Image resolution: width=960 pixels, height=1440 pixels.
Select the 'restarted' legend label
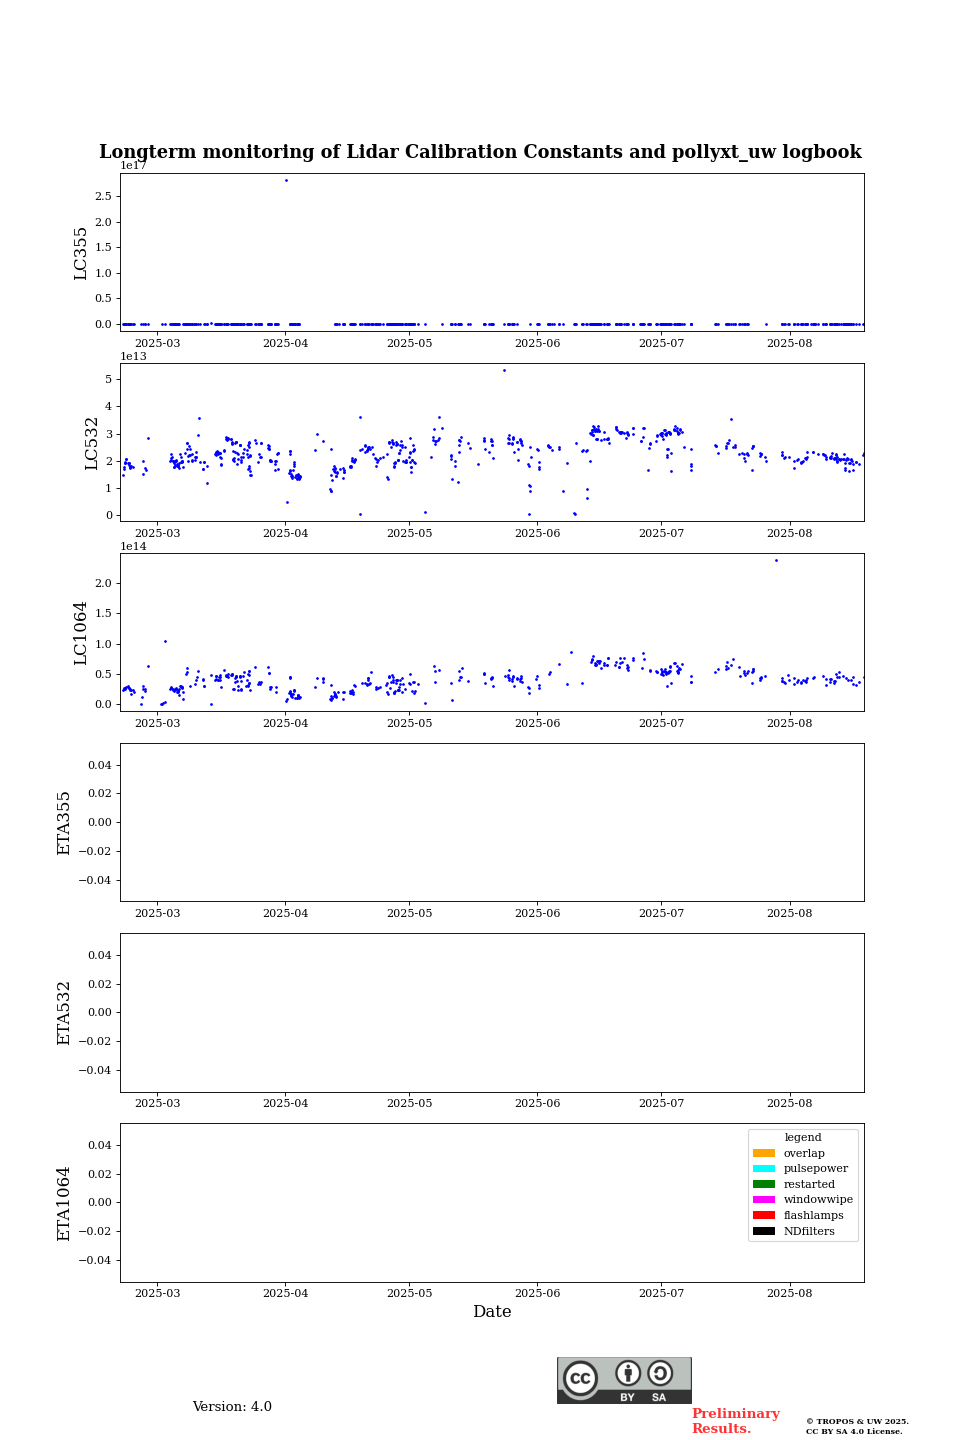pyautogui.click(x=809, y=1184)
